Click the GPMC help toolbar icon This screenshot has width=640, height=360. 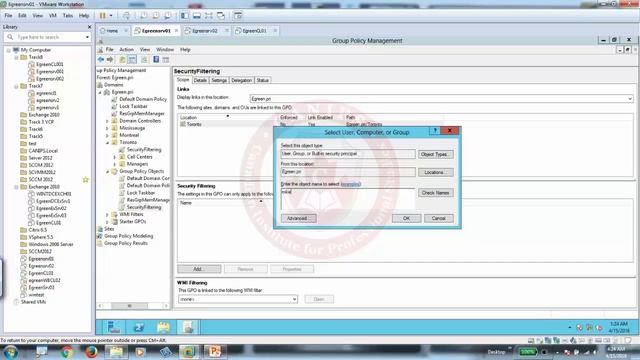[x=156, y=60]
